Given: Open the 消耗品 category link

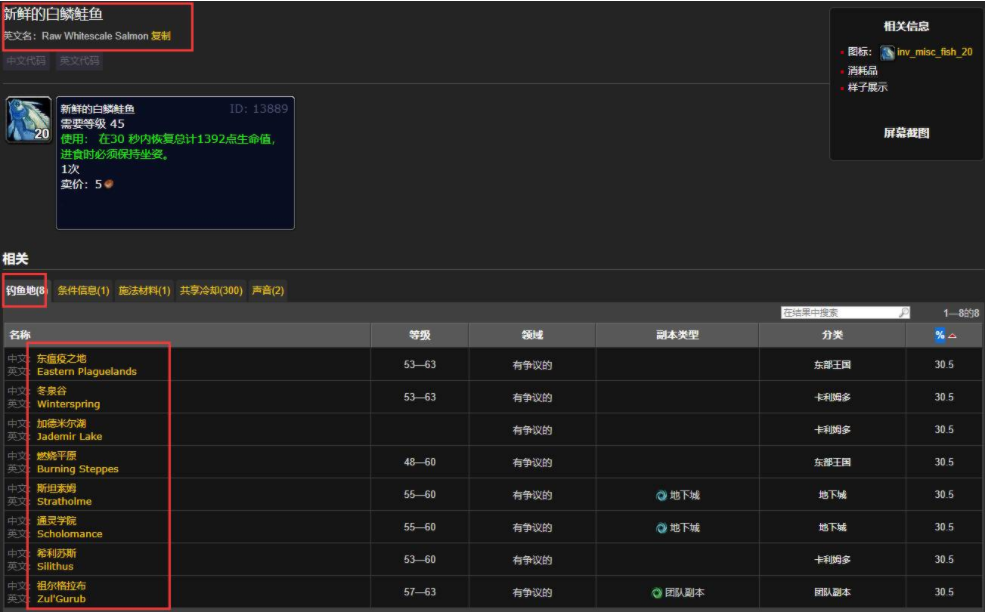Looking at the screenshot, I should click(863, 70).
